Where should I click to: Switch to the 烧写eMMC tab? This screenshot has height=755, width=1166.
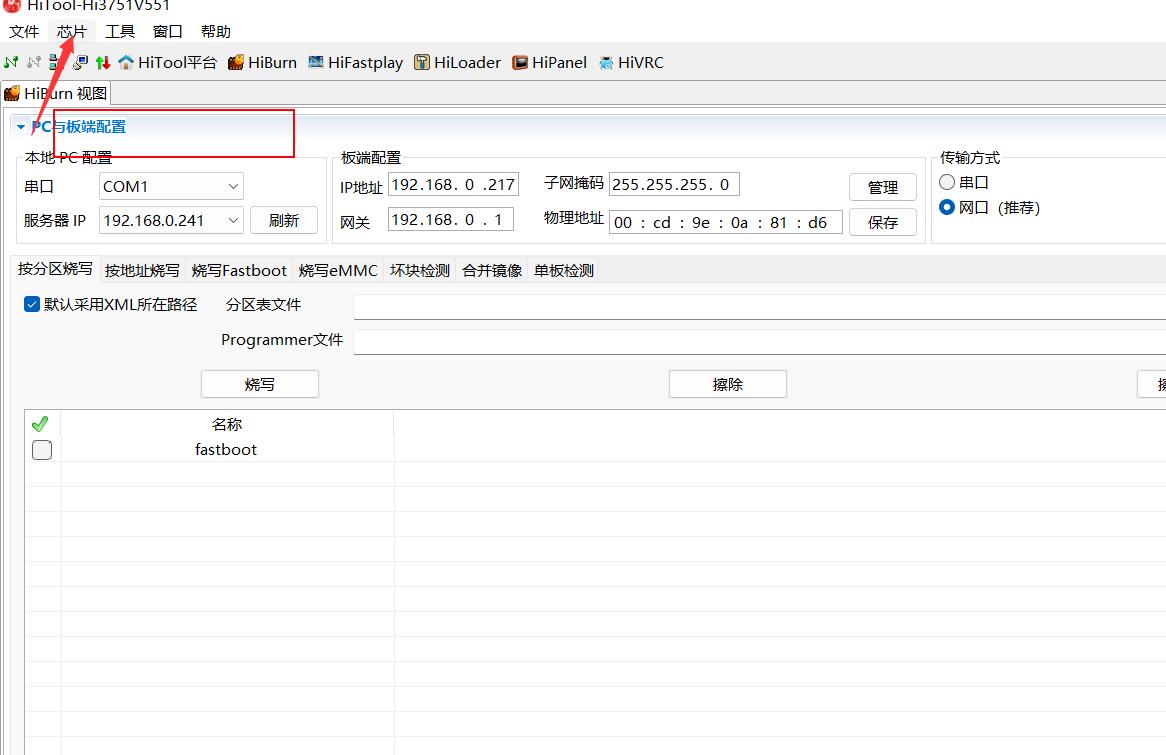(338, 270)
